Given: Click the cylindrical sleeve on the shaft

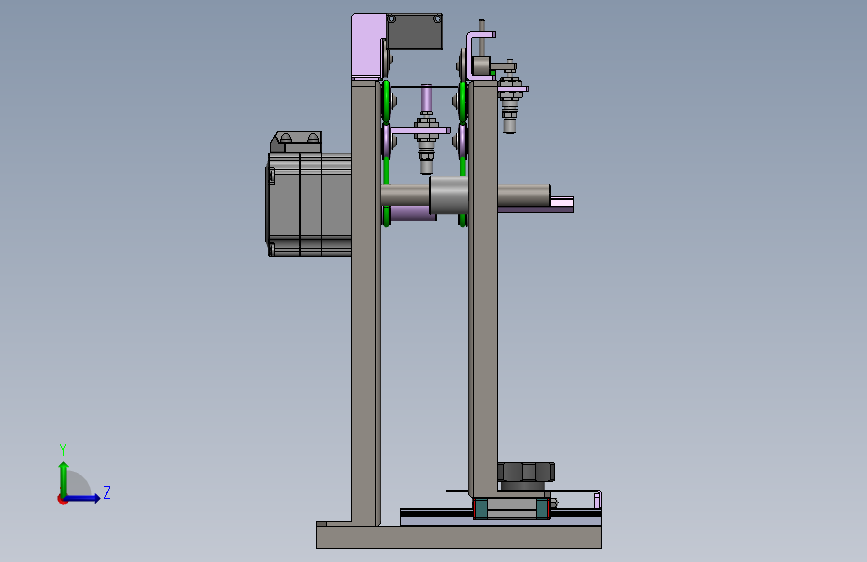Looking at the screenshot, I should click(x=449, y=195).
